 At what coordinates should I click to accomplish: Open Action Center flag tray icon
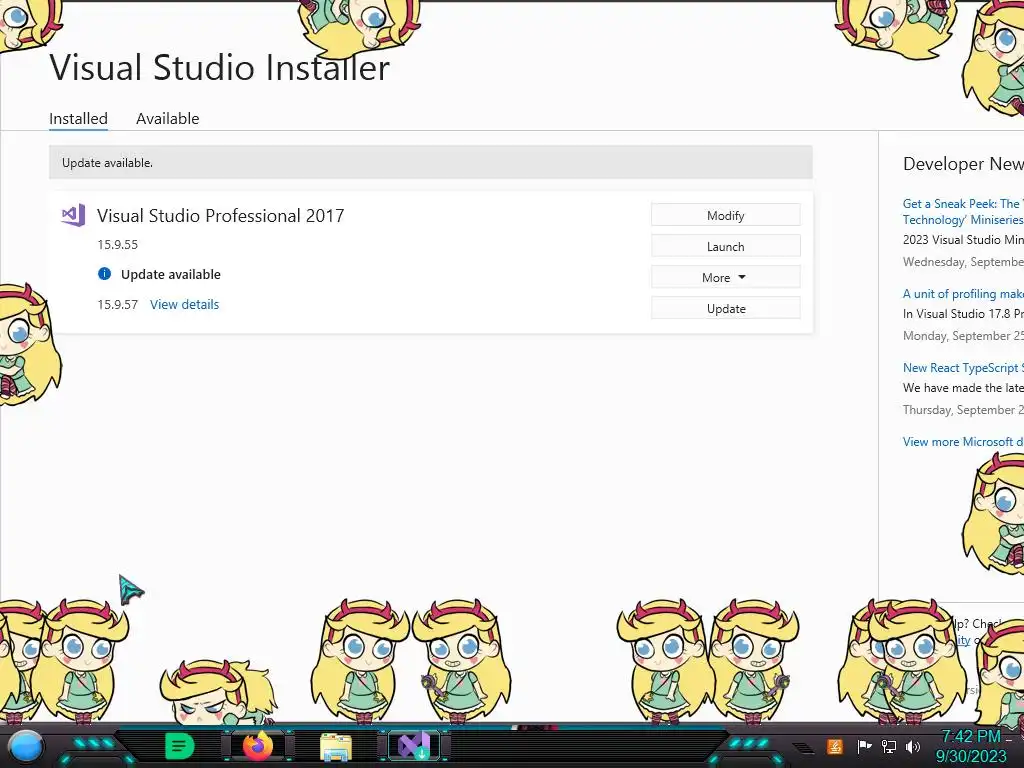864,746
